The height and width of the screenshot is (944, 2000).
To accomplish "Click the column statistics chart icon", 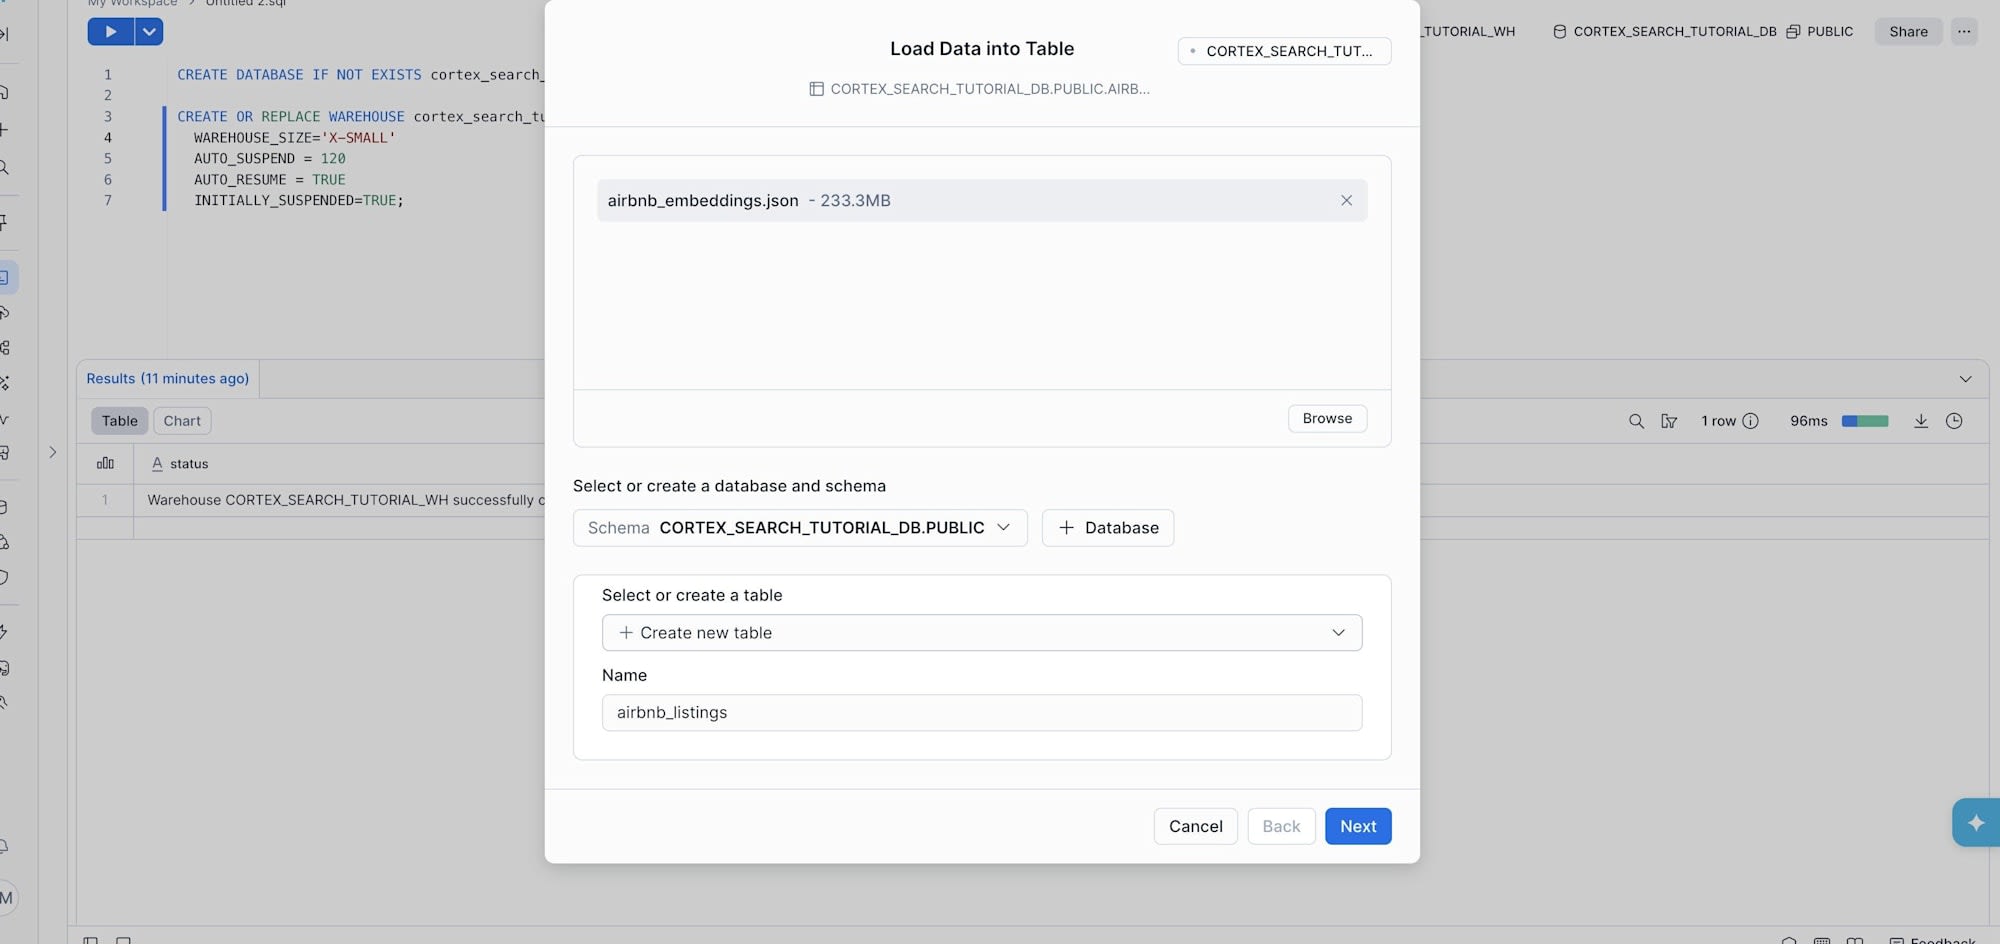I will 105,464.
